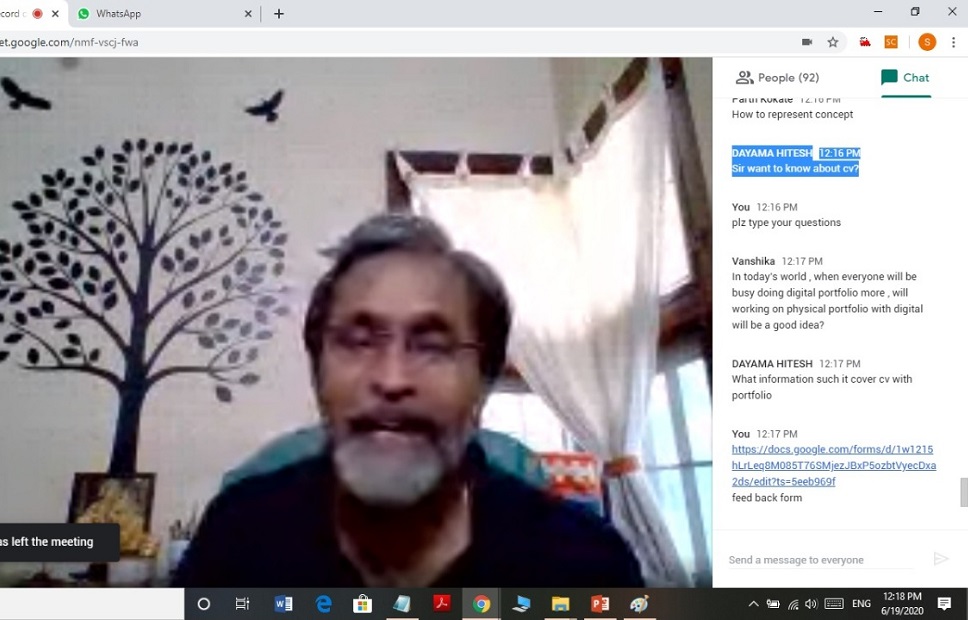968x620 pixels.
Task: Show hidden system tray icons
Action: pyautogui.click(x=753, y=604)
